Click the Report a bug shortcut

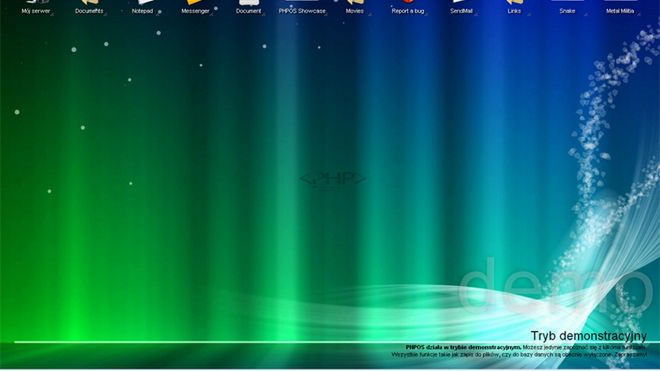408,8
